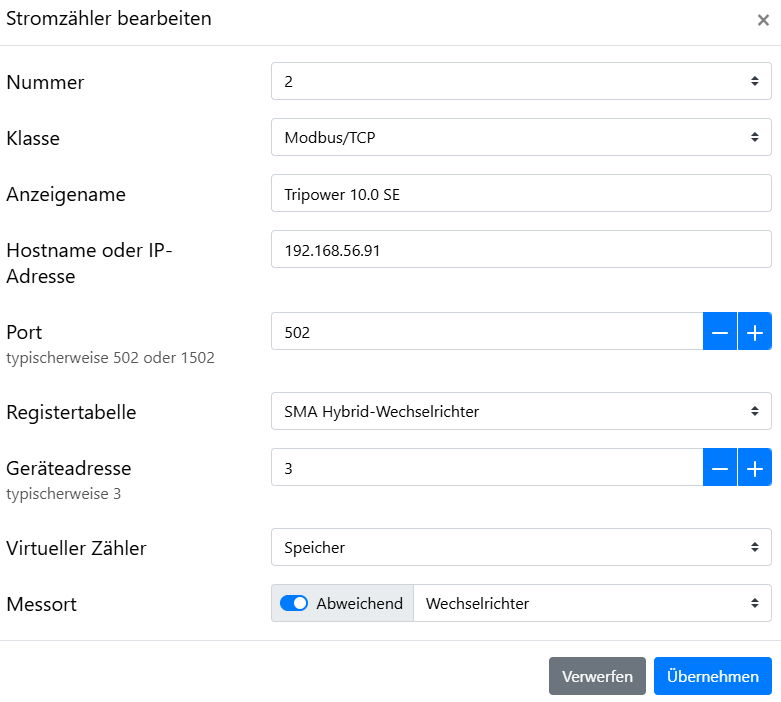Focus the Anzeigename text field
The image size is (781, 702).
click(521, 193)
